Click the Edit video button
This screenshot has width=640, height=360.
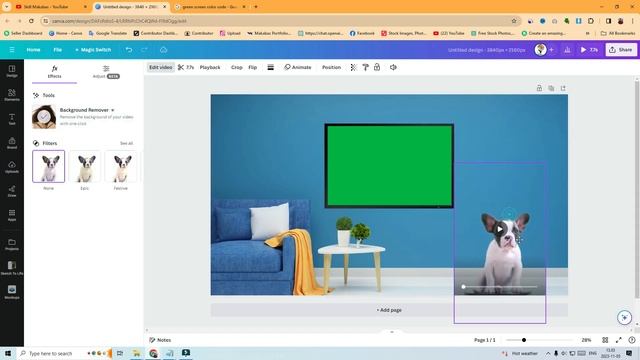pos(160,67)
